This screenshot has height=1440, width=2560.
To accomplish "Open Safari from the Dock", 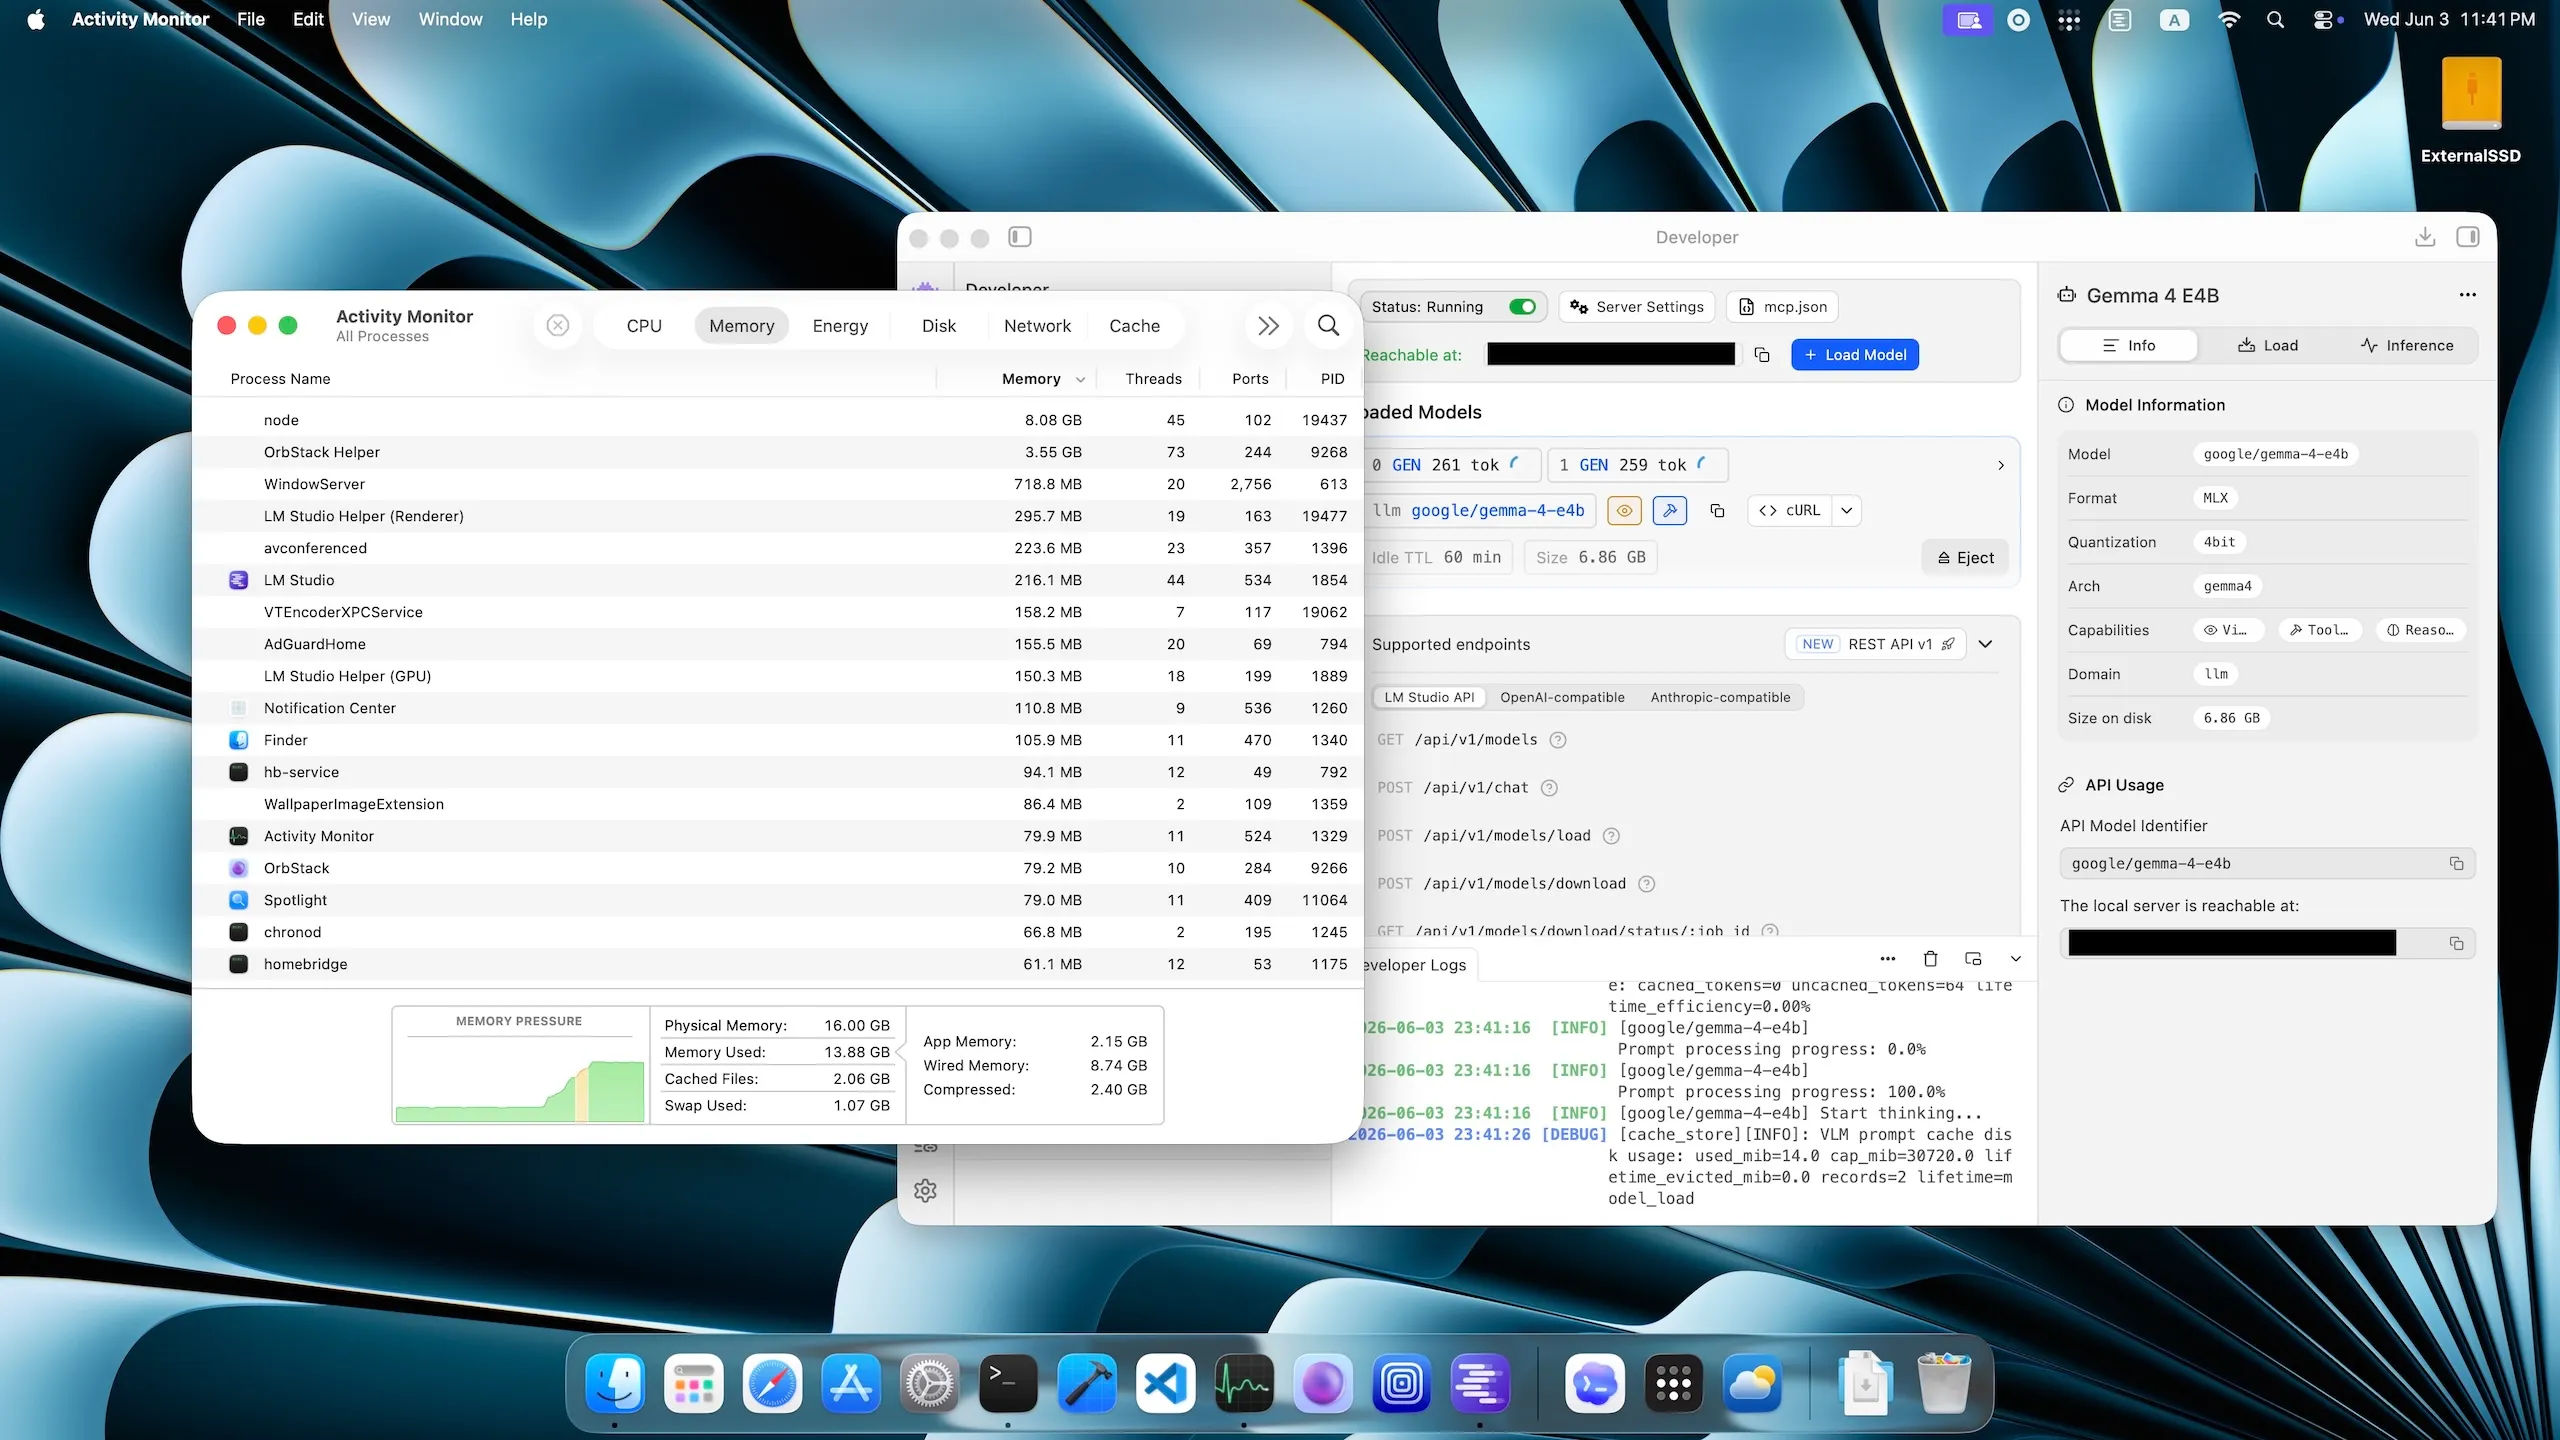I will coord(772,1384).
